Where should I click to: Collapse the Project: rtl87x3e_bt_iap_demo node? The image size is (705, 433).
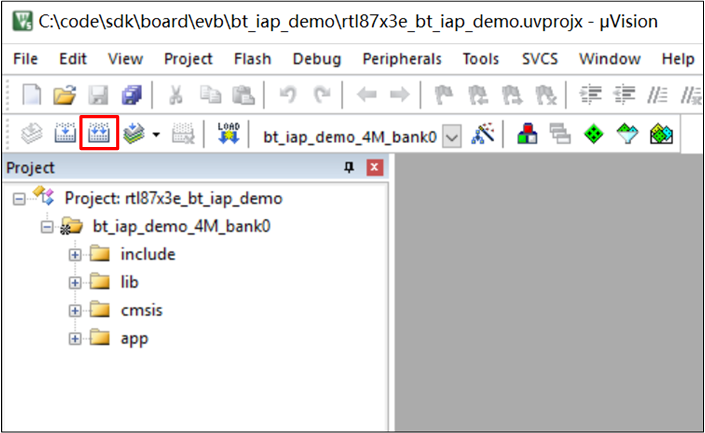coord(19,199)
